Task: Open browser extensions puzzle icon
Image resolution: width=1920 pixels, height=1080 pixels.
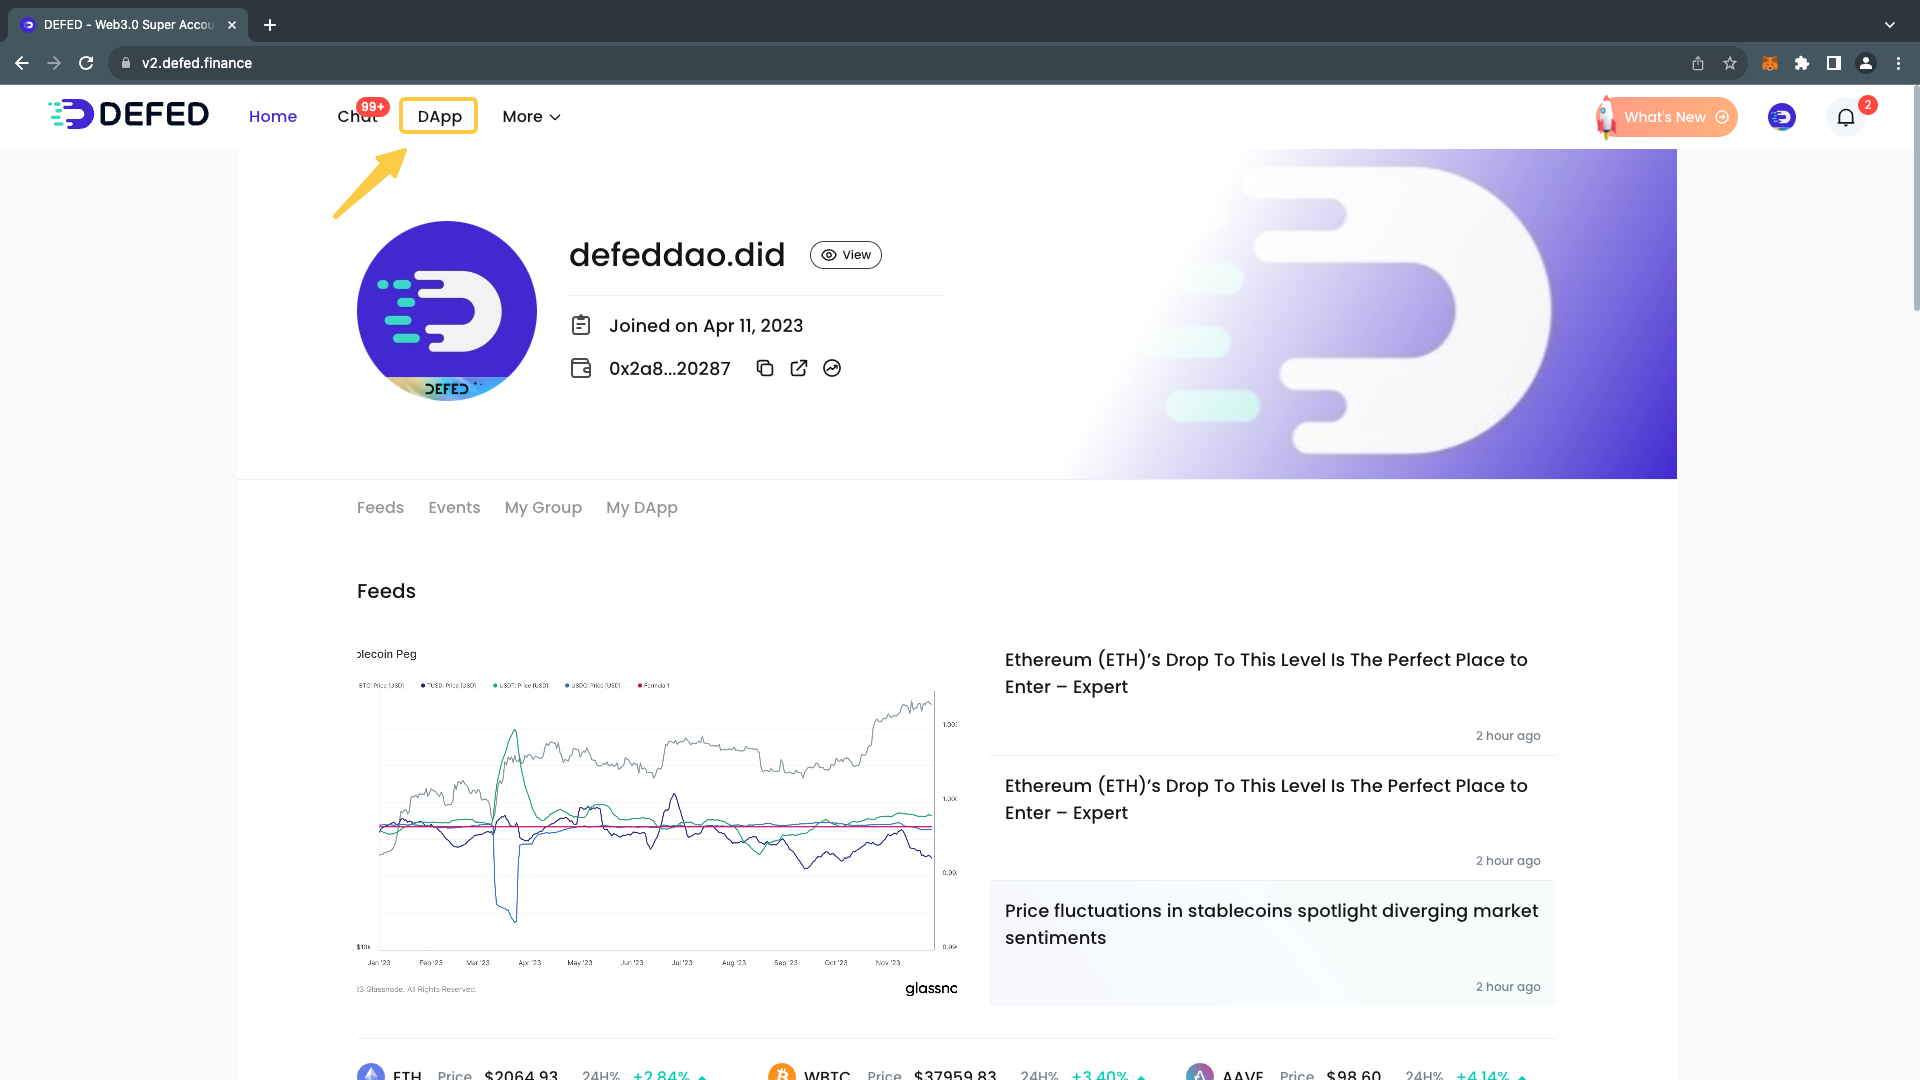Action: pos(1802,63)
